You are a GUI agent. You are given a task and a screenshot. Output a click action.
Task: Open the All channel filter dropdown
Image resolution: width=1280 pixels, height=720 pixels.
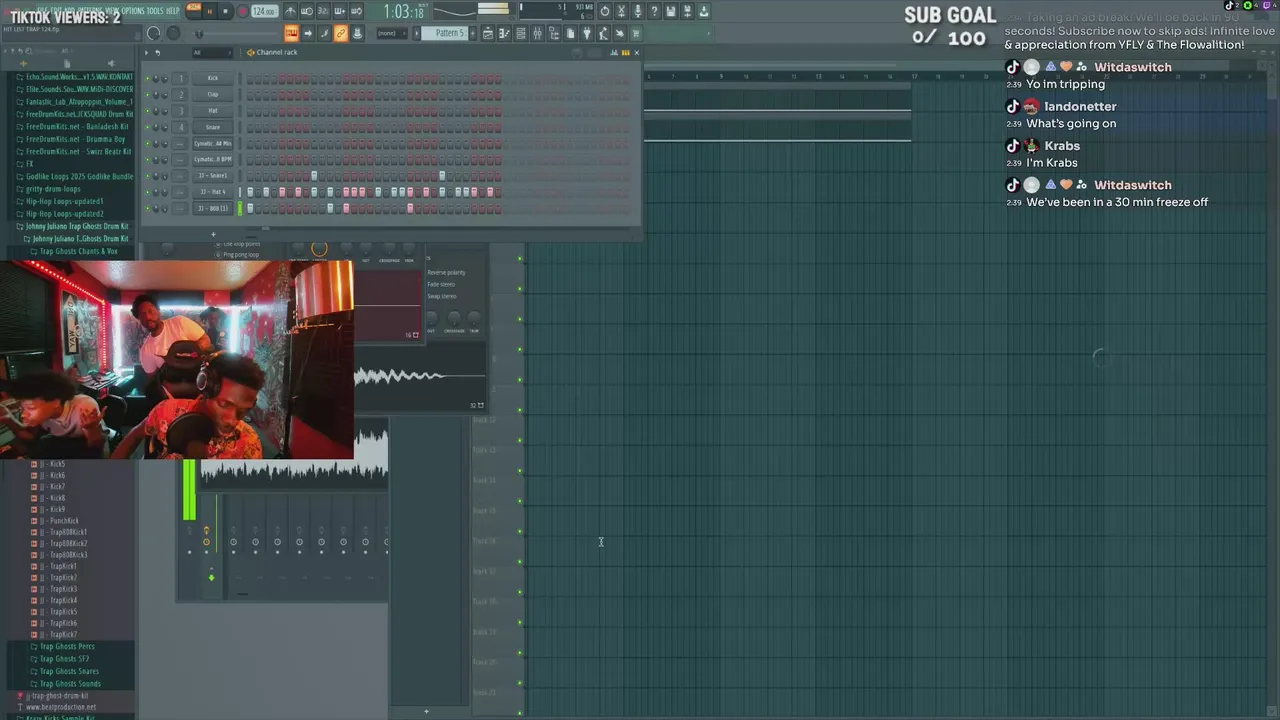click(212, 52)
